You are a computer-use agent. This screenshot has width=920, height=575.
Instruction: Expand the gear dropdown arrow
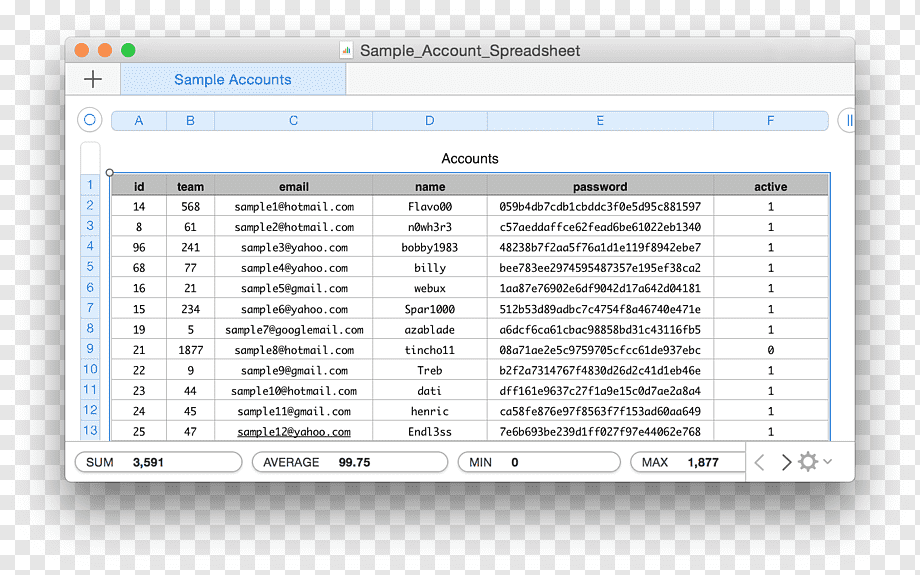click(828, 461)
